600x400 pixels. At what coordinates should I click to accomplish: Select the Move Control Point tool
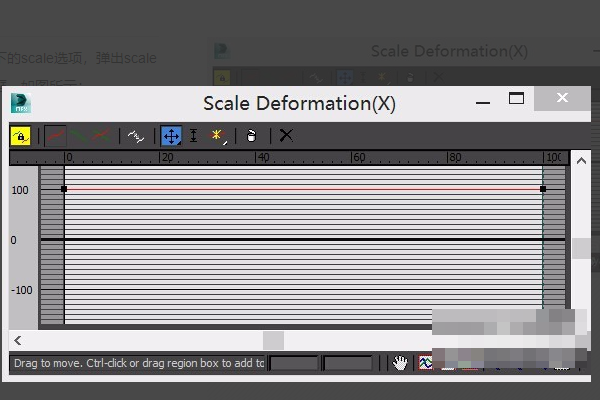coord(171,136)
